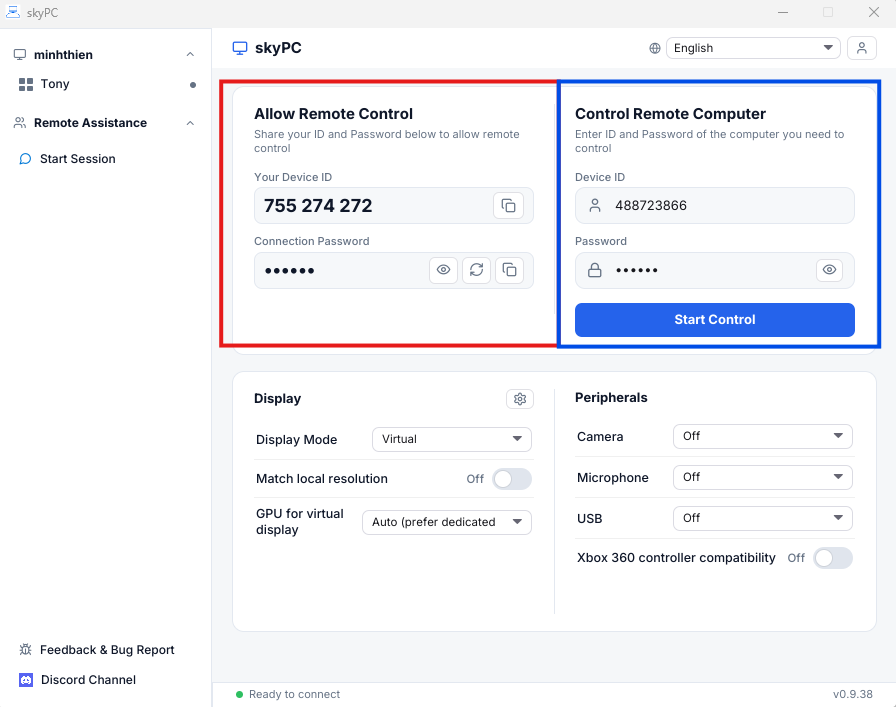Collapse the minhthien section

point(190,55)
